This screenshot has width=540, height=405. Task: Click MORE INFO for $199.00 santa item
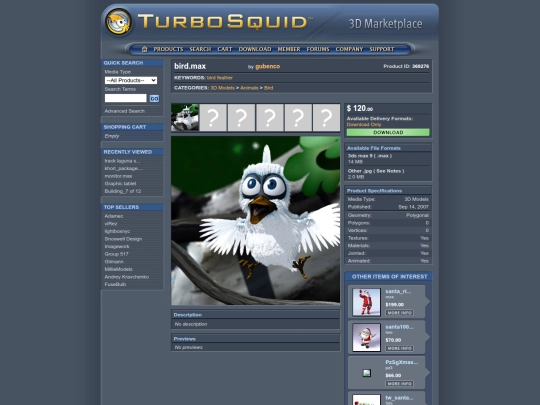tap(399, 313)
